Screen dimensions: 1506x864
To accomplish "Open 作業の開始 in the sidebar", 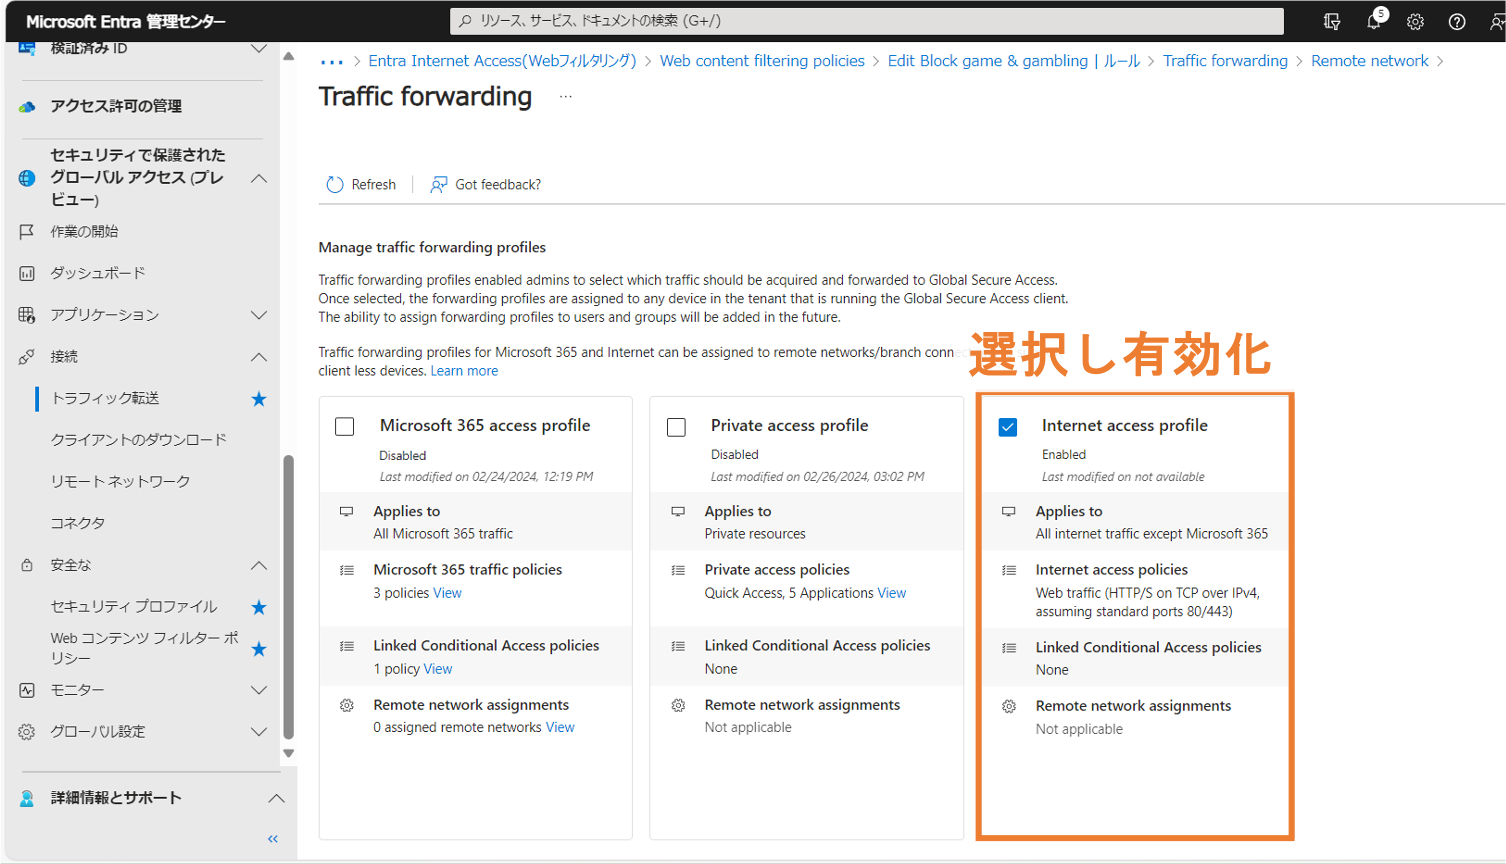I will pyautogui.click(x=85, y=232).
